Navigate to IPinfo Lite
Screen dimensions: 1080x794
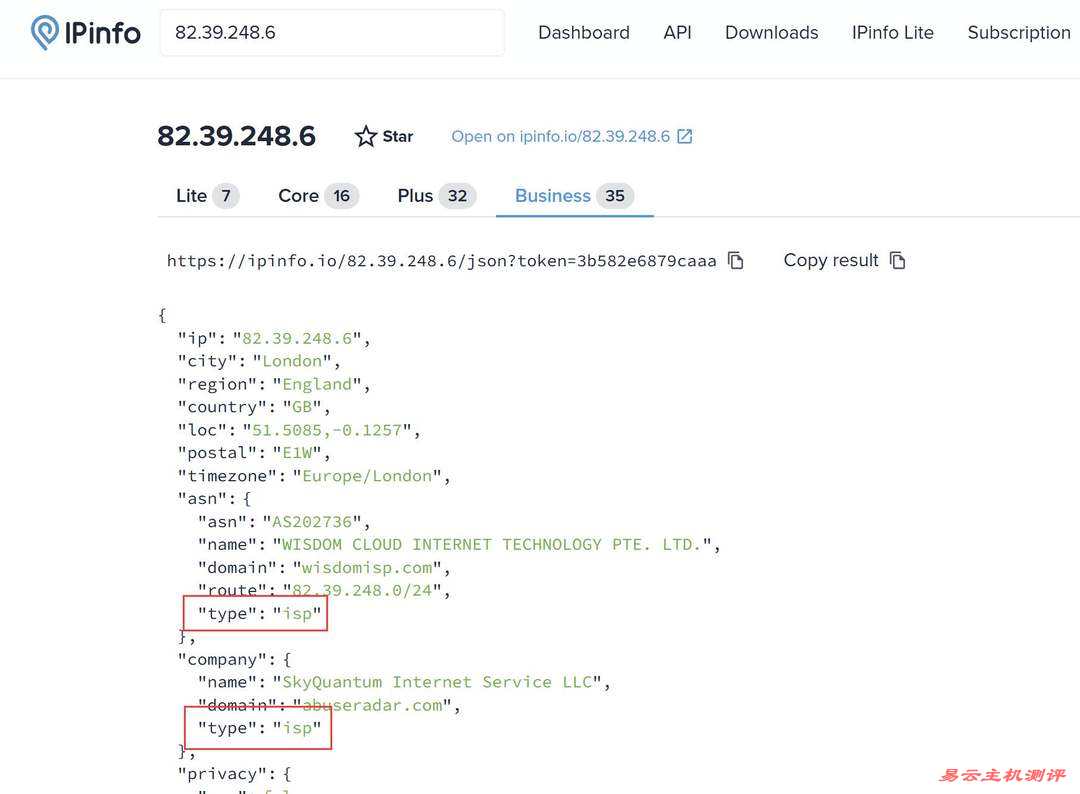click(892, 33)
